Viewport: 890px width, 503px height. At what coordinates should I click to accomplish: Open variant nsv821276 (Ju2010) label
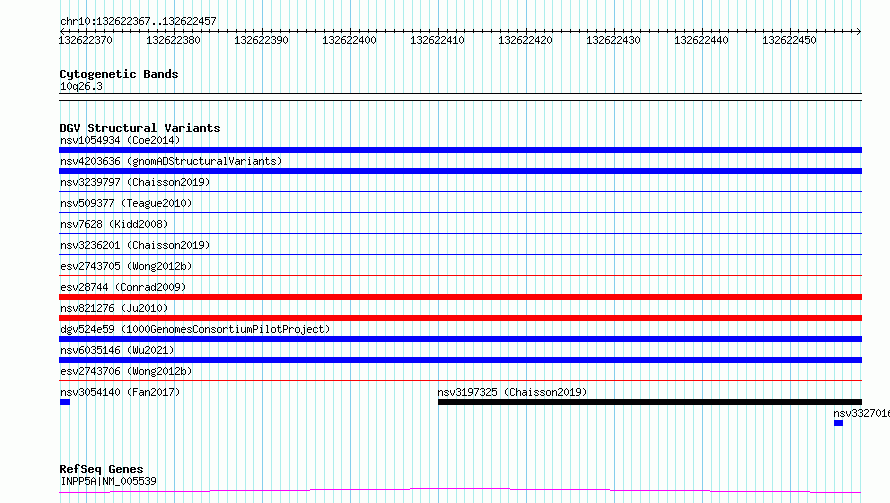click(114, 308)
